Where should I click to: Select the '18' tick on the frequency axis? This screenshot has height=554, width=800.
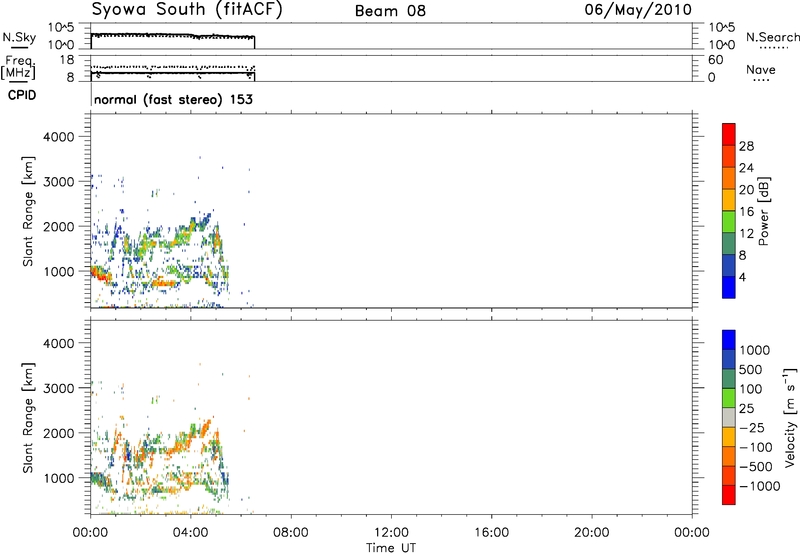point(67,60)
